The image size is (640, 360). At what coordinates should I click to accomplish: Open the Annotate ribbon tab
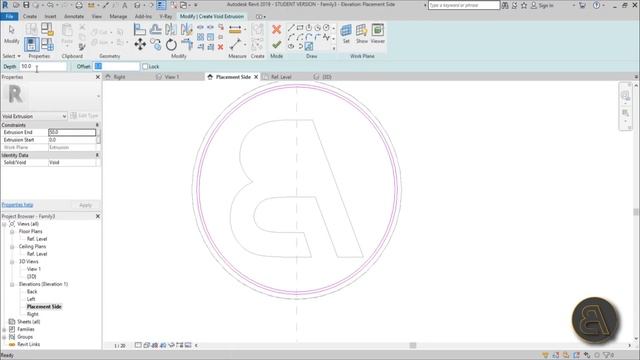click(x=74, y=16)
